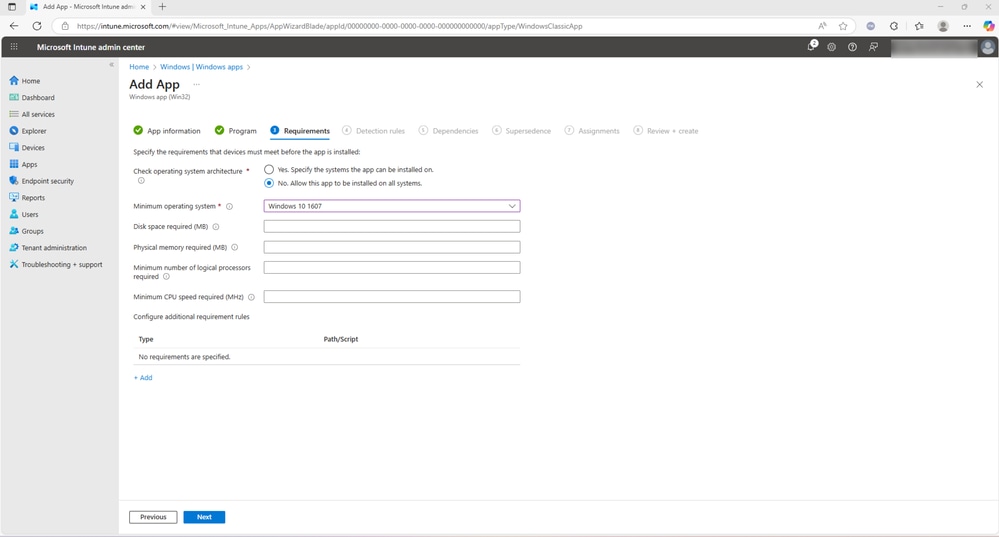Switch to Supersedence step
Viewport: 999px width, 537px height.
click(522, 131)
